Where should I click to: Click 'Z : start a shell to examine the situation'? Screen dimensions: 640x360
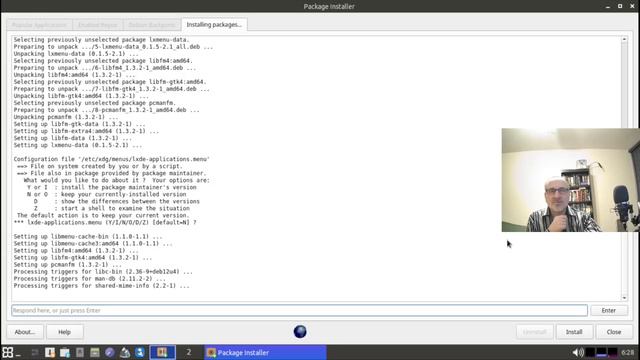pyautogui.click(x=111, y=208)
